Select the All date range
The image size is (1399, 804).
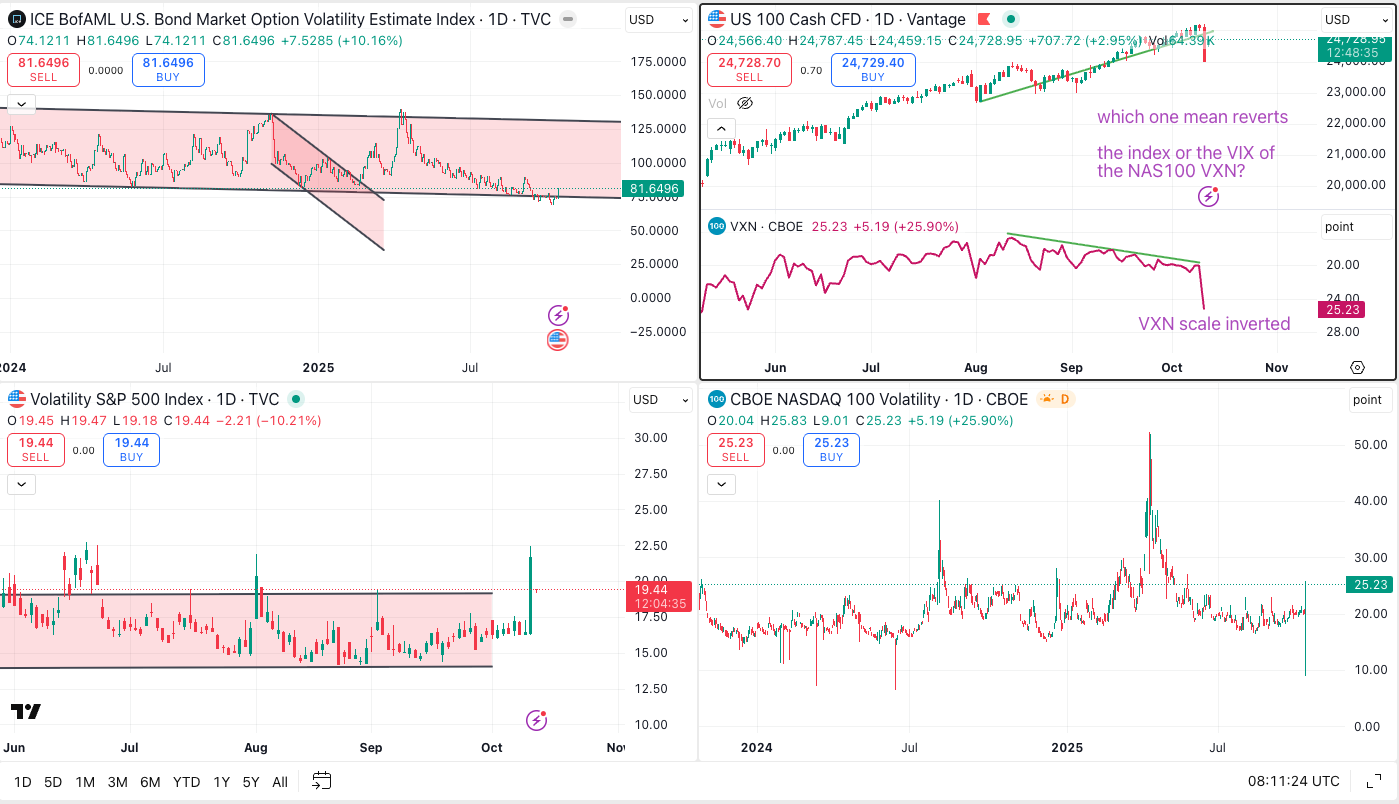pos(280,782)
